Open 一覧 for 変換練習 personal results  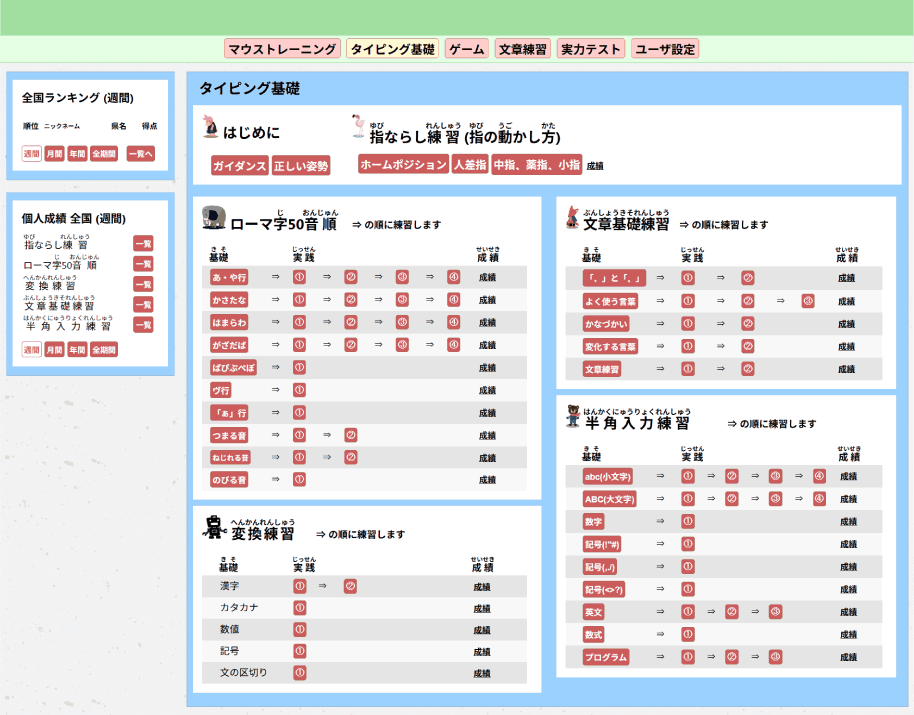[143, 284]
